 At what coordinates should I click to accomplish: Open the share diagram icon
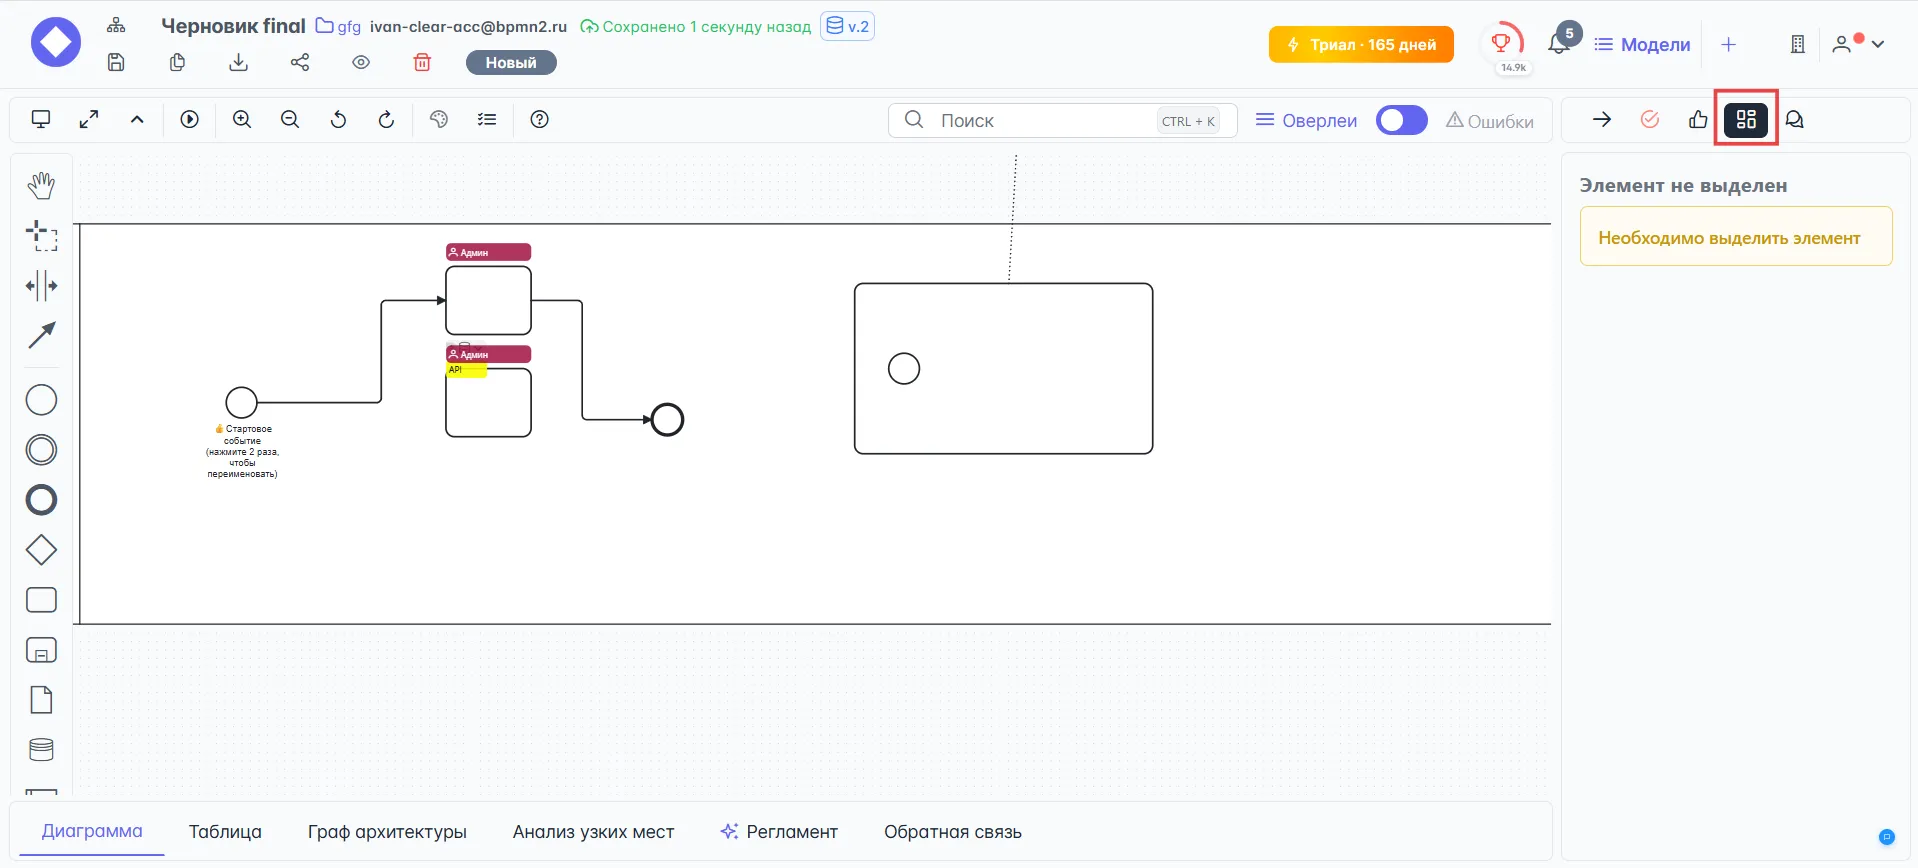pyautogui.click(x=300, y=63)
